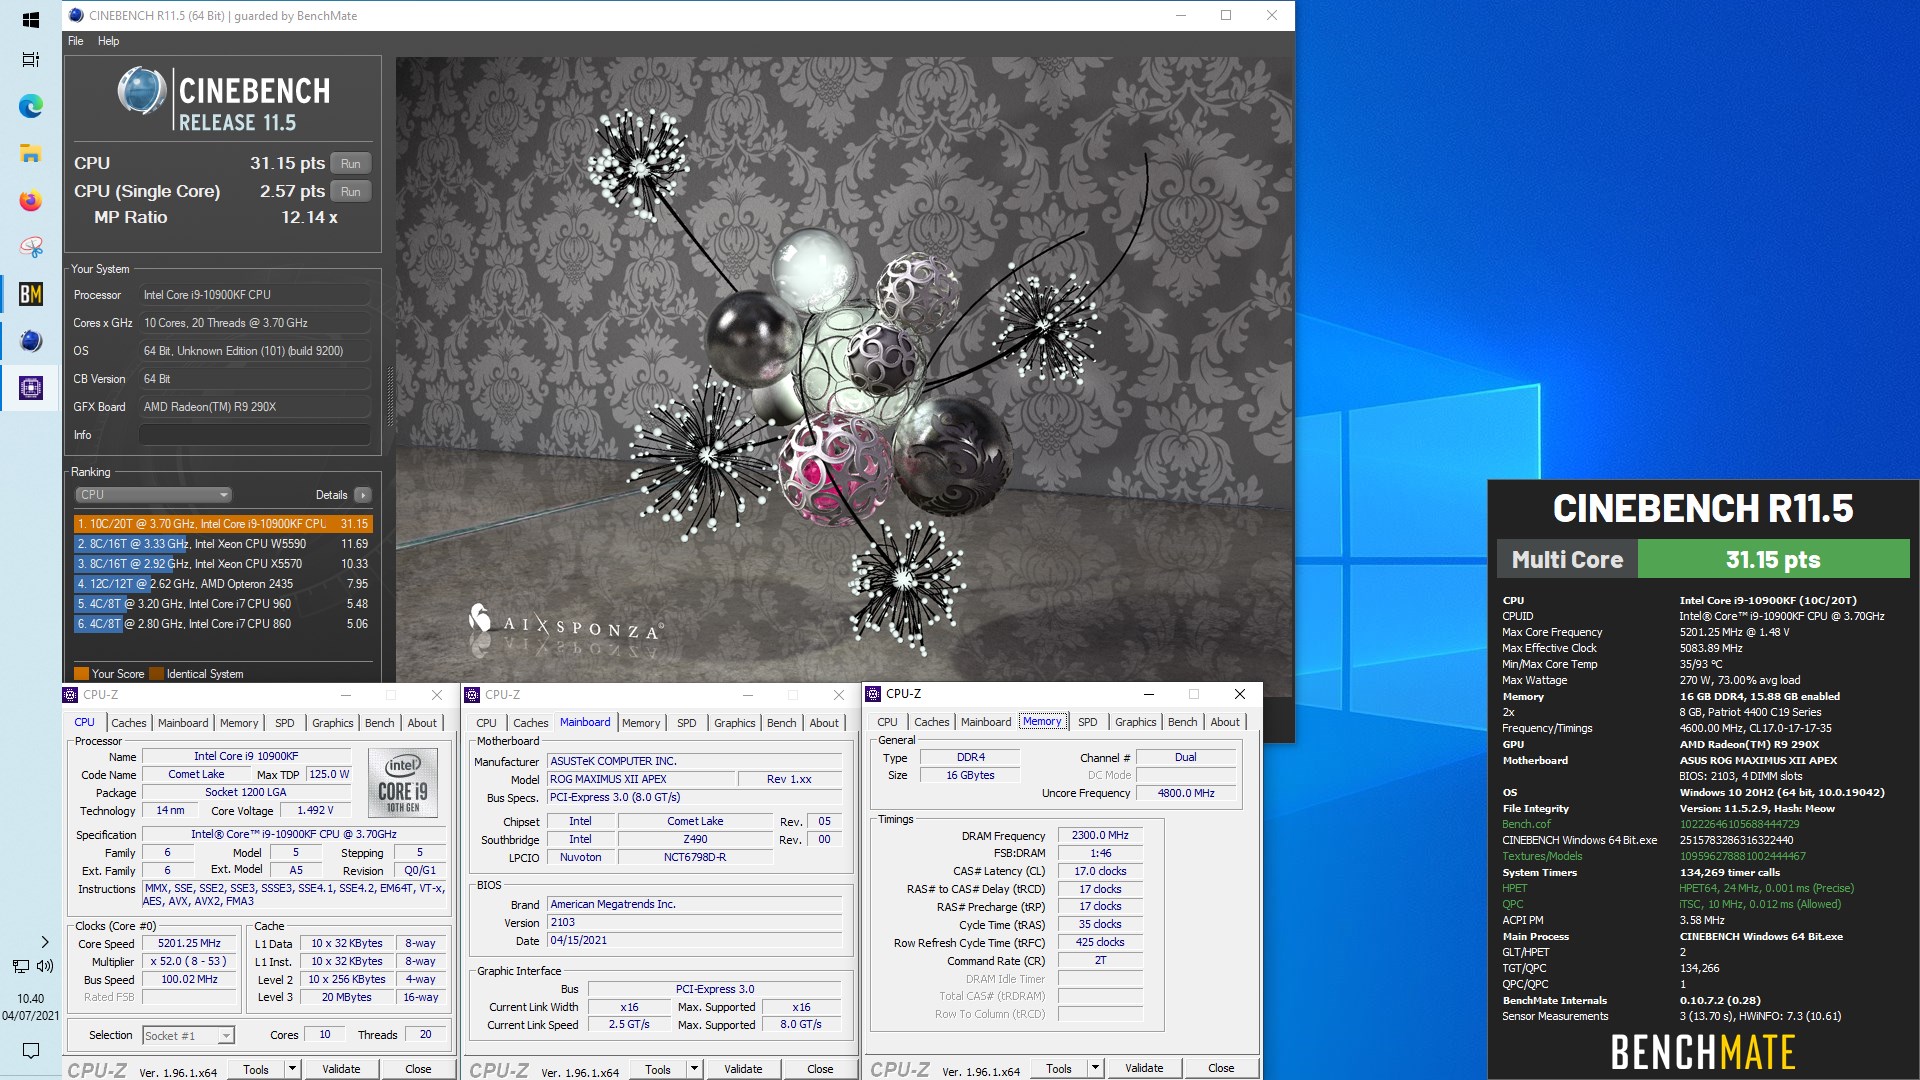Switch to Caches tab in CPU-Z window showing CPU
This screenshot has height=1080, width=1920.
128,723
